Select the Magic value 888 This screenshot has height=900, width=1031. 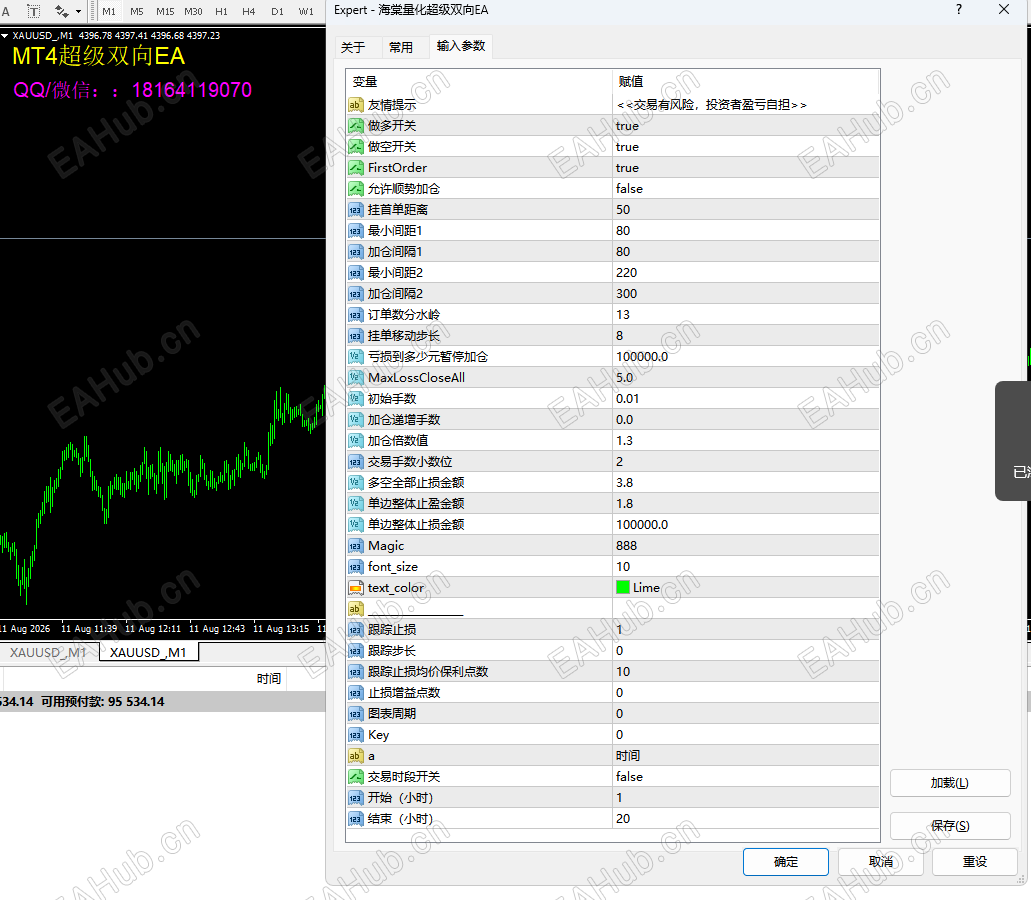click(746, 546)
